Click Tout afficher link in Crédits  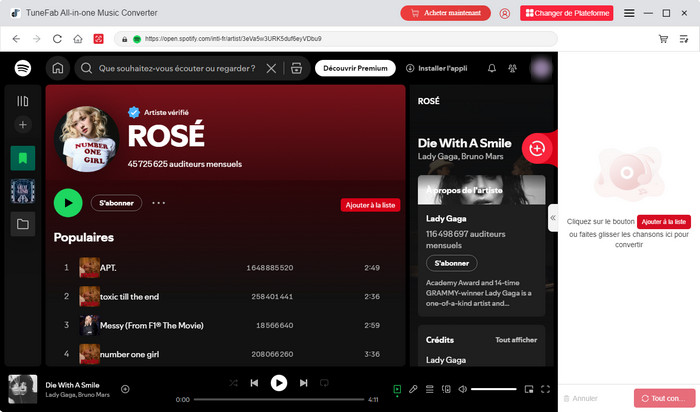516,340
